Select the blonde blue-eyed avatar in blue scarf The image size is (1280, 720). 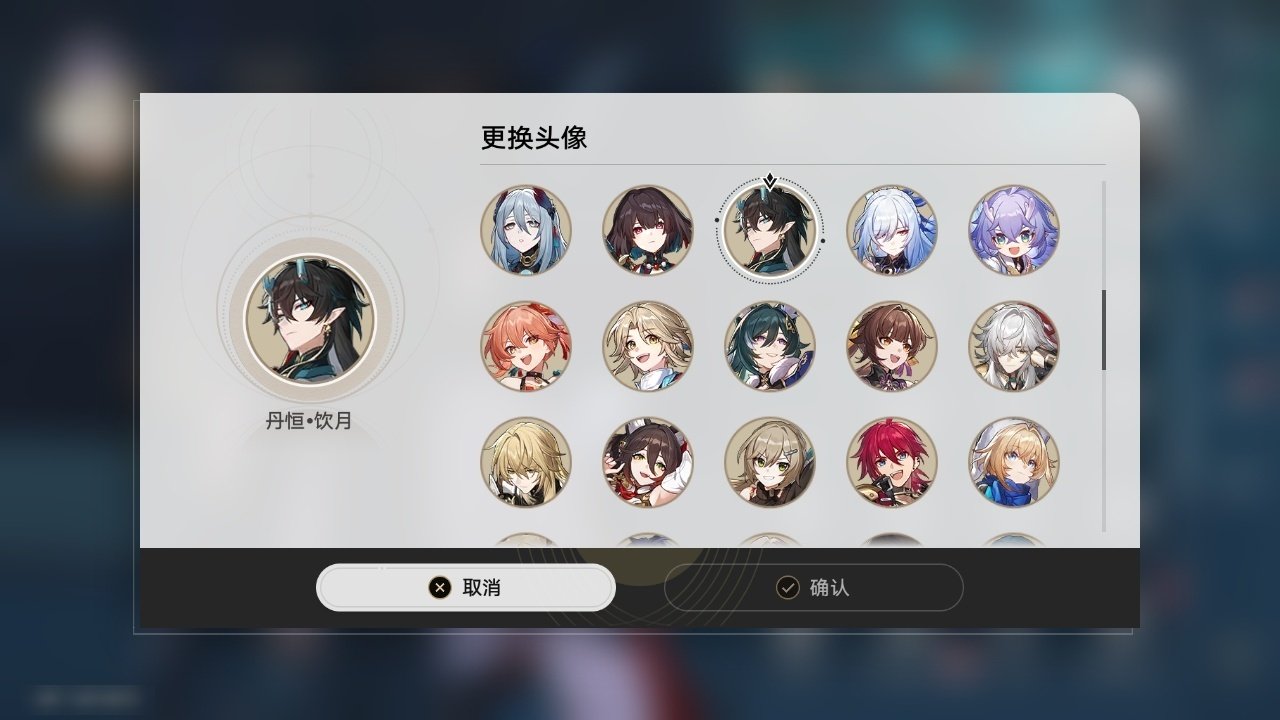tap(1014, 462)
